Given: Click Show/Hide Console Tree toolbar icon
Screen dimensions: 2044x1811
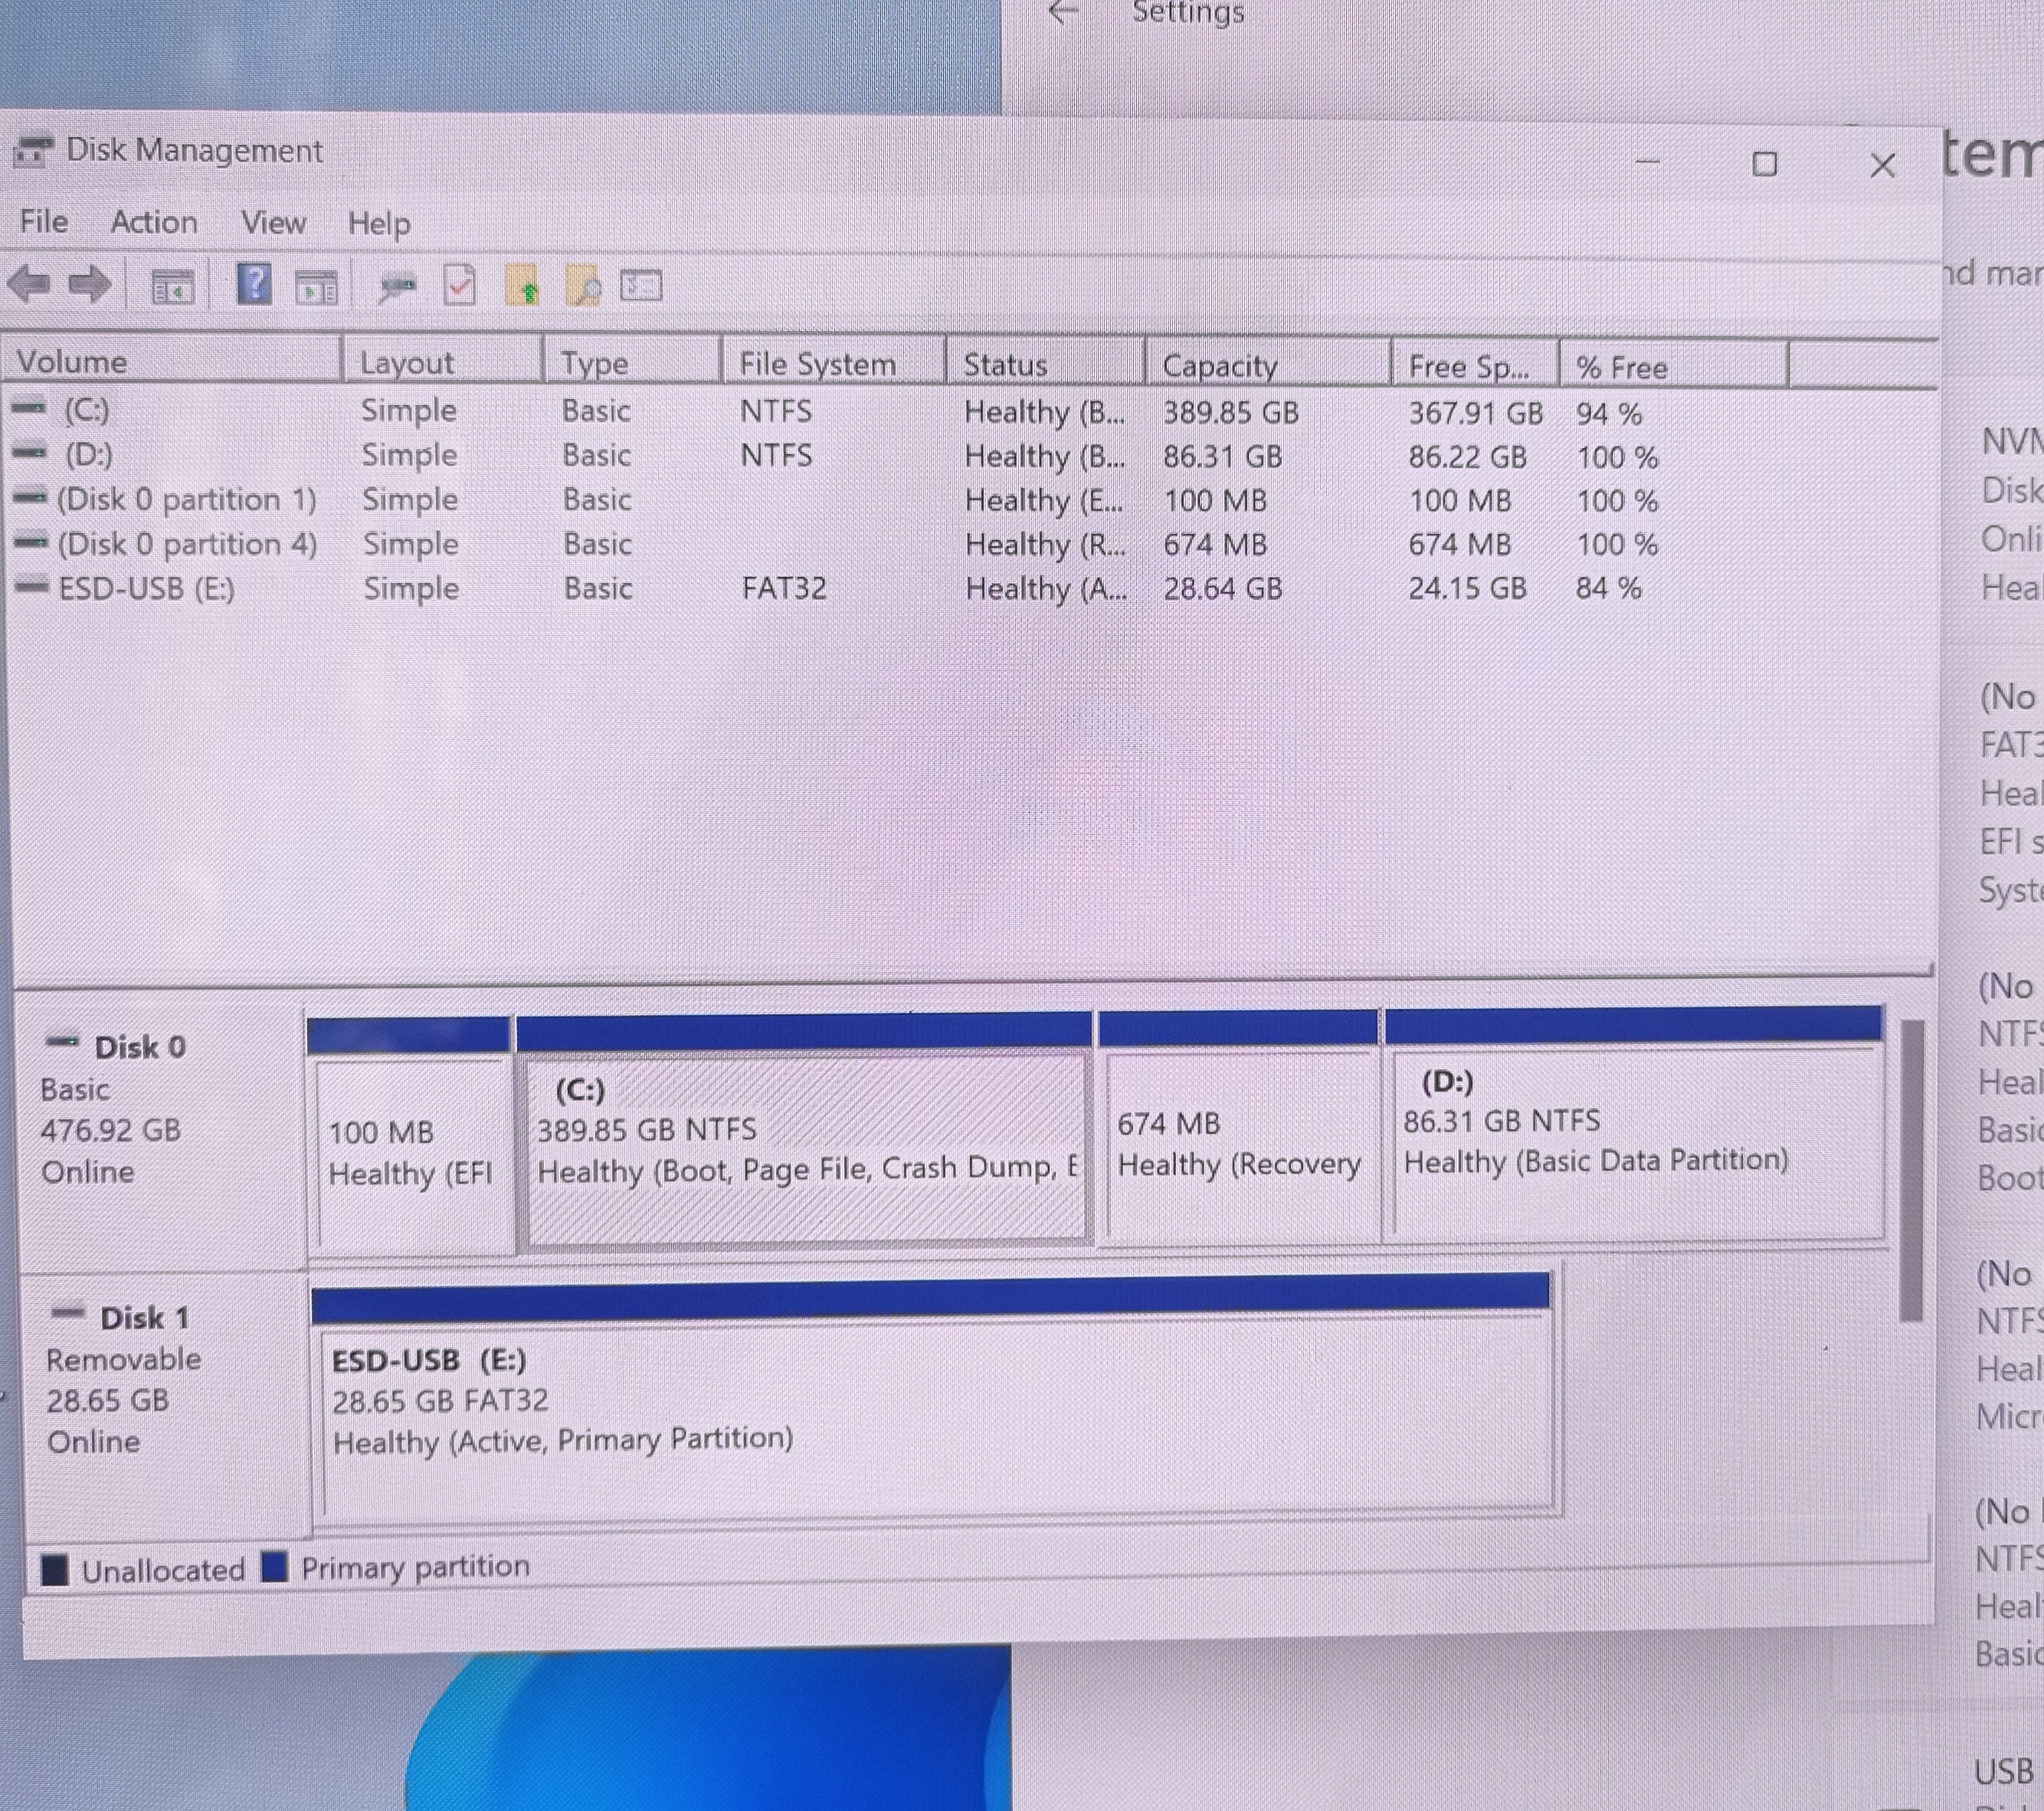Looking at the screenshot, I should click(x=172, y=288).
